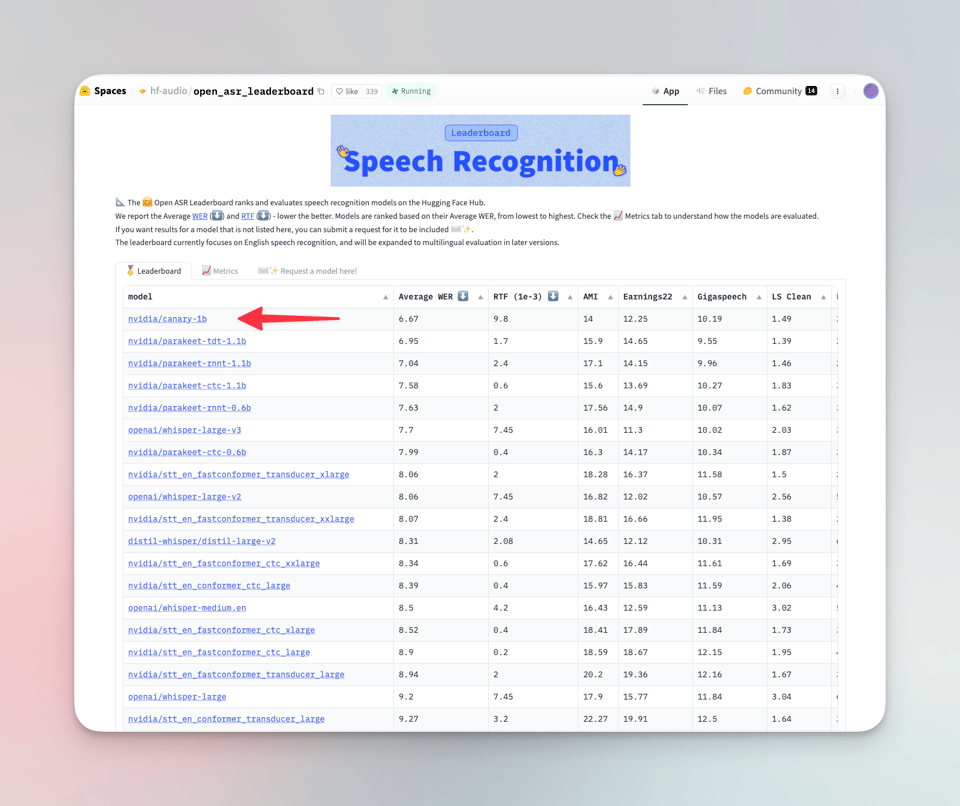Open nvidia/parakeet-ctc-0.6b model link
The image size is (960, 806).
(x=187, y=453)
